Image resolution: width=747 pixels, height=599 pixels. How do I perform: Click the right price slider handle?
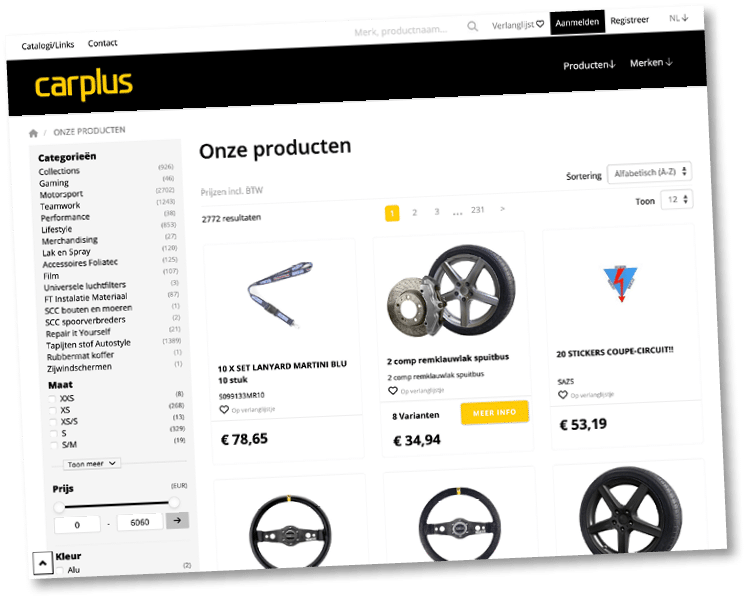click(x=174, y=502)
